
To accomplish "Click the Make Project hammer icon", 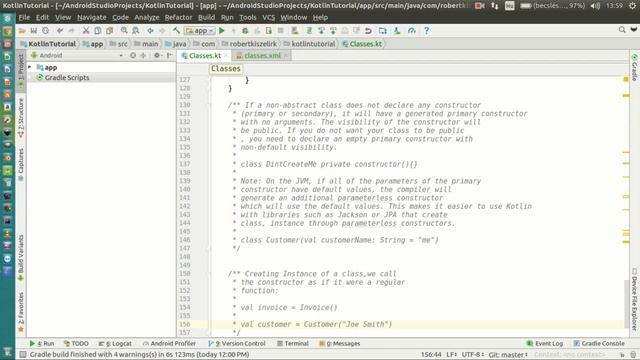I will tap(176, 31).
